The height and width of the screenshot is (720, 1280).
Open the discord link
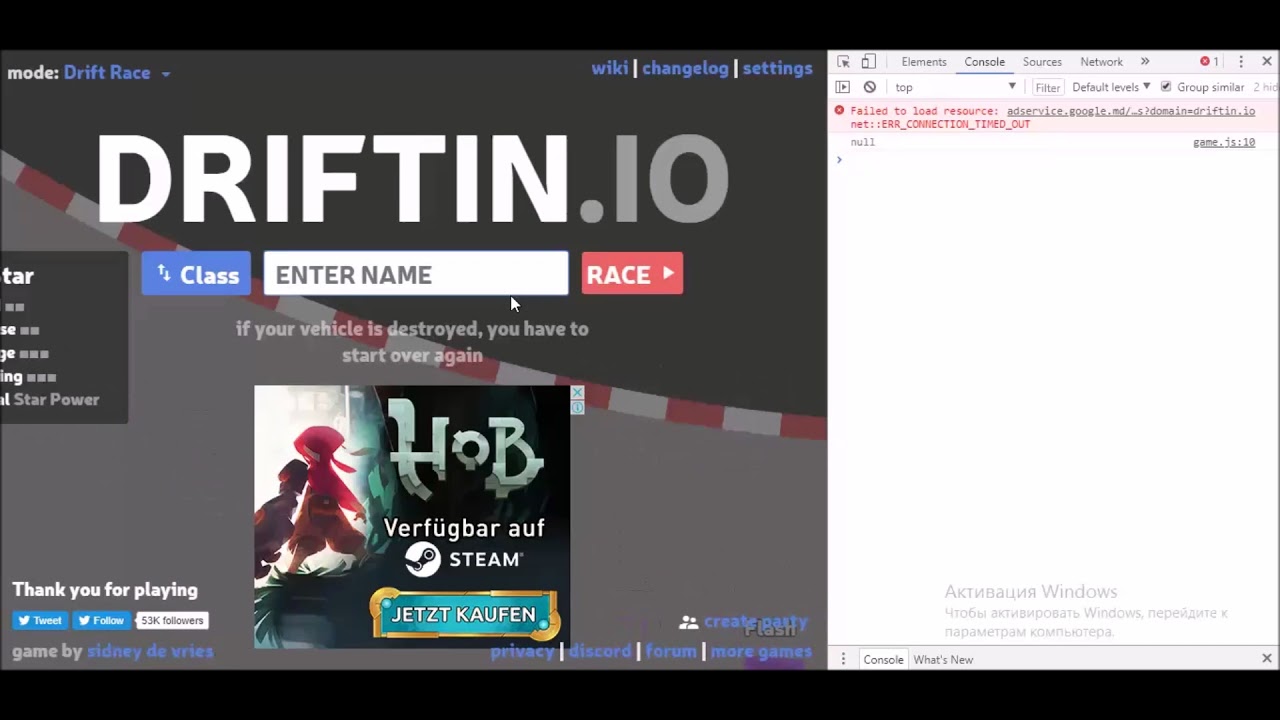pos(600,651)
